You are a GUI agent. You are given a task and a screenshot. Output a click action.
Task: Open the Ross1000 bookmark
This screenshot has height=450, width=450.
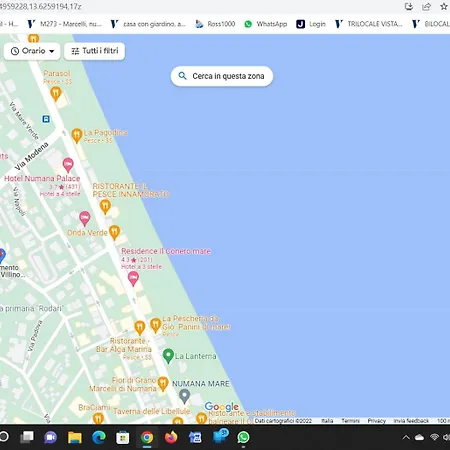(x=215, y=24)
